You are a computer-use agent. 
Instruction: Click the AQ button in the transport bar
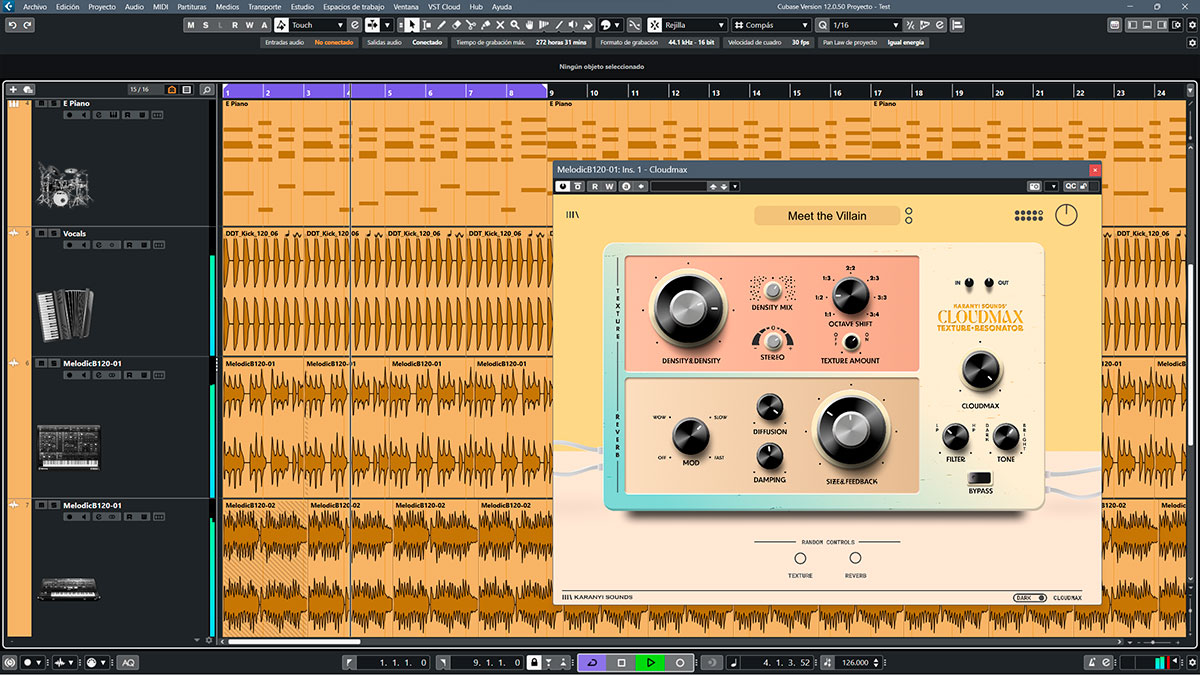point(128,662)
